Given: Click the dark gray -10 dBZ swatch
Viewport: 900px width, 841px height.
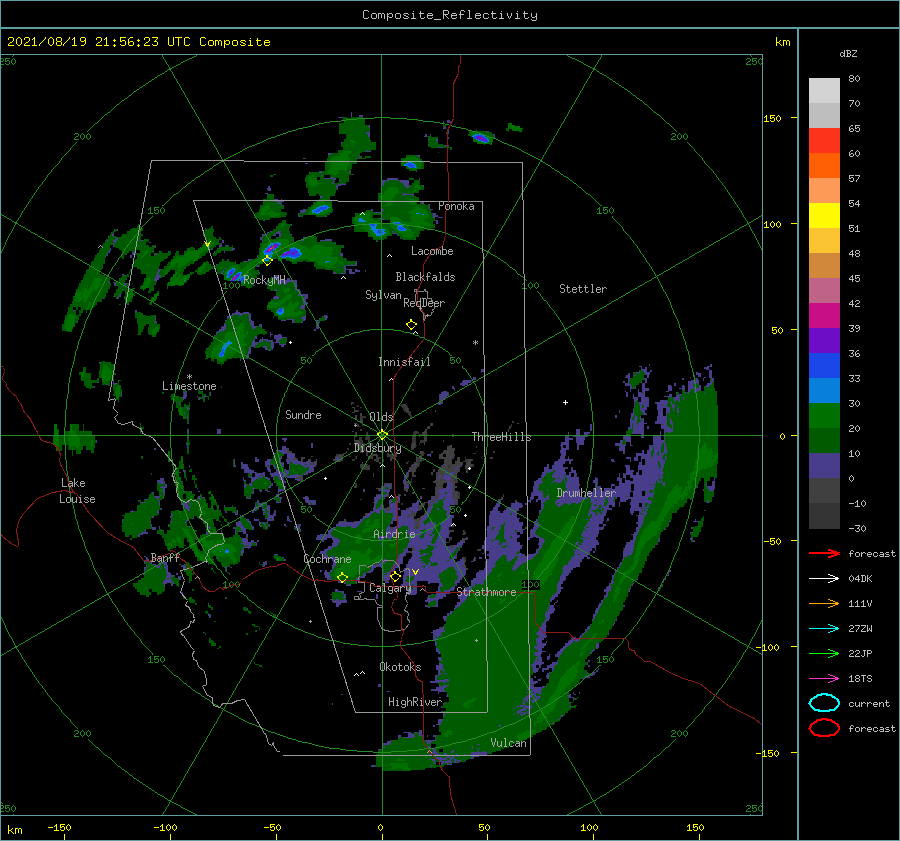Looking at the screenshot, I should pyautogui.click(x=824, y=515).
